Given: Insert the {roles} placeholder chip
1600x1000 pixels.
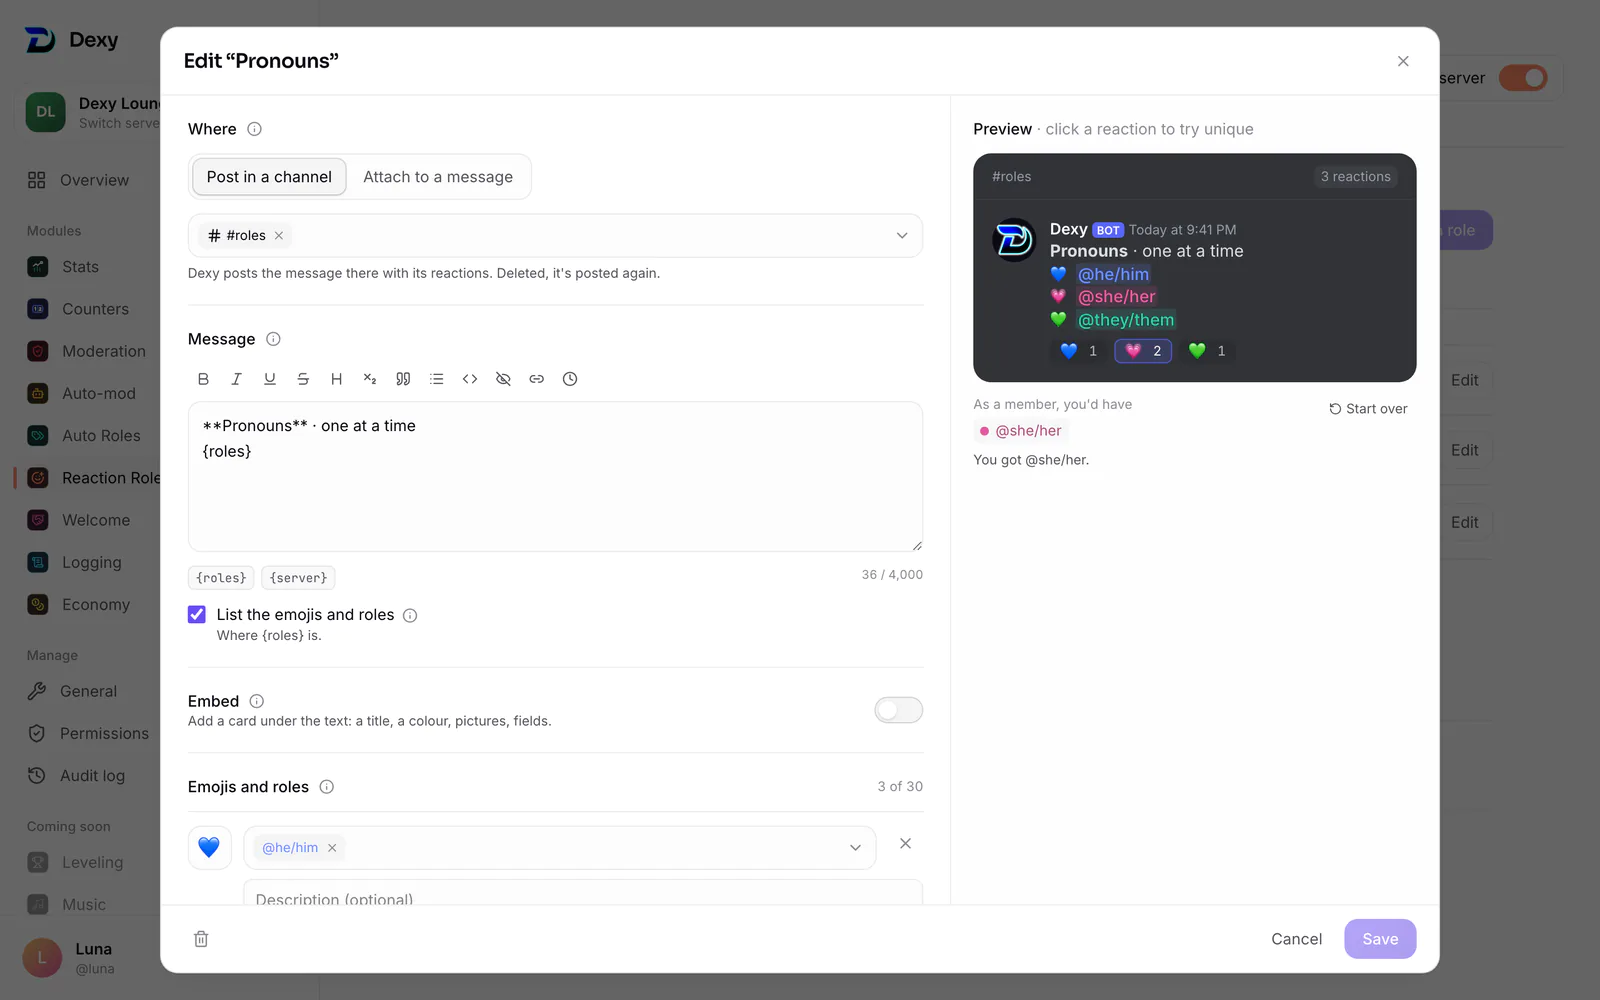Looking at the screenshot, I should [221, 578].
